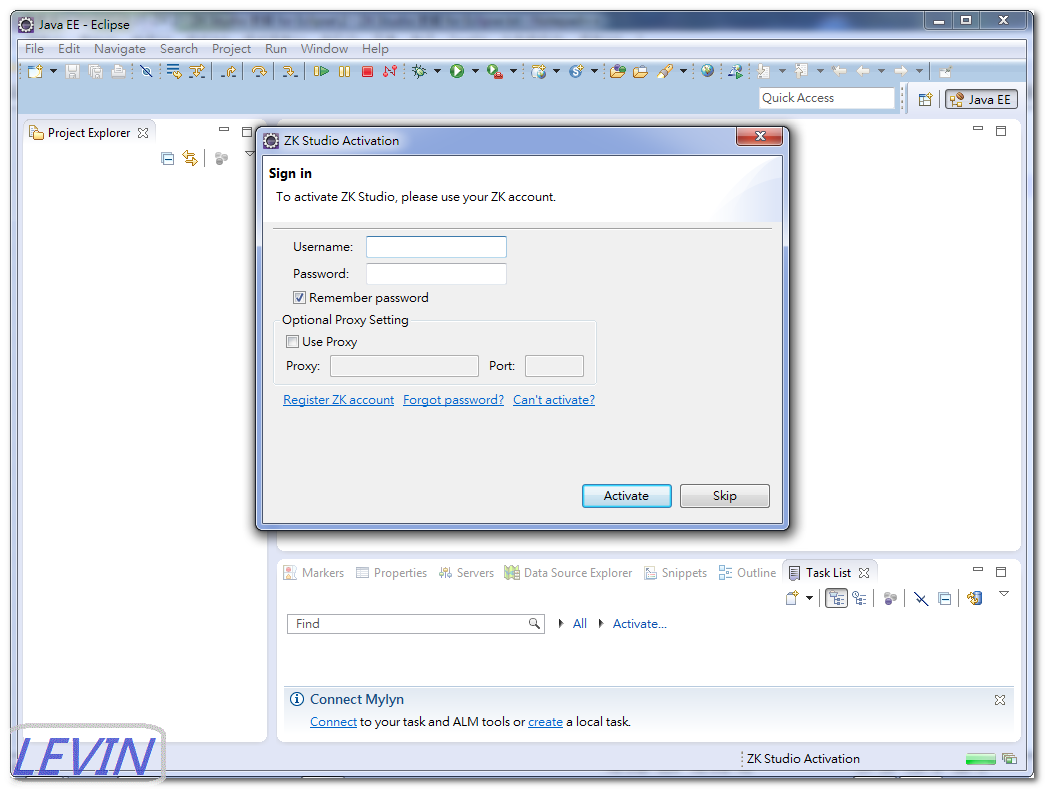The image size is (1045, 789).
Task: Click the green Run icon
Action: pos(457,71)
